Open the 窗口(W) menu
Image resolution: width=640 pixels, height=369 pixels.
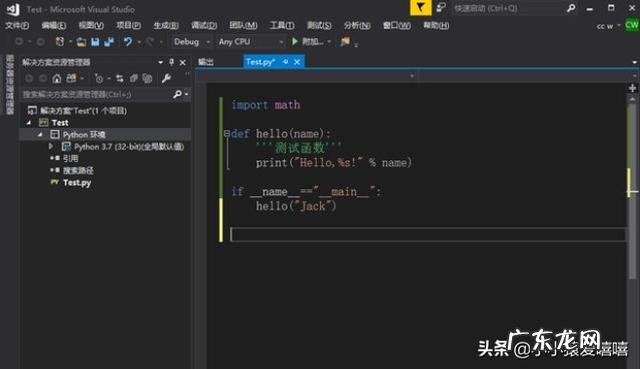397,26
